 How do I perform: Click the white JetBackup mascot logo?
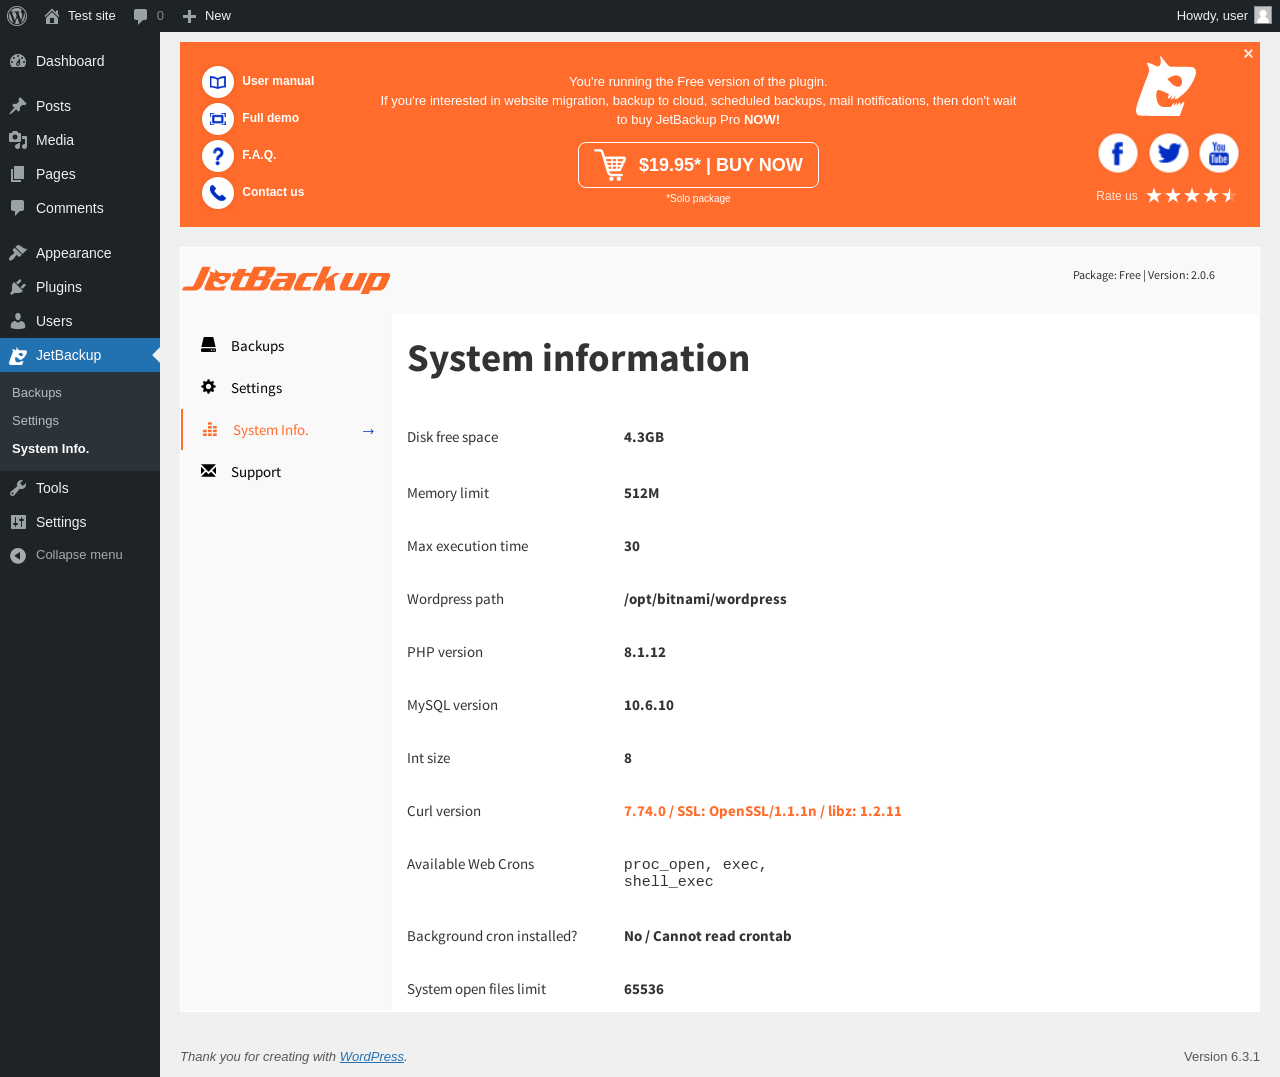(x=1166, y=86)
